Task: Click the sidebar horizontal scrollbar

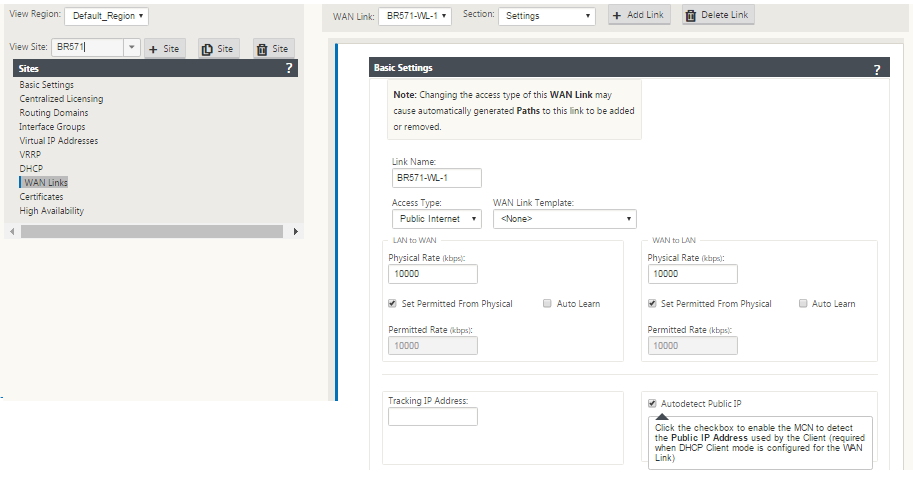Action: click(x=151, y=232)
